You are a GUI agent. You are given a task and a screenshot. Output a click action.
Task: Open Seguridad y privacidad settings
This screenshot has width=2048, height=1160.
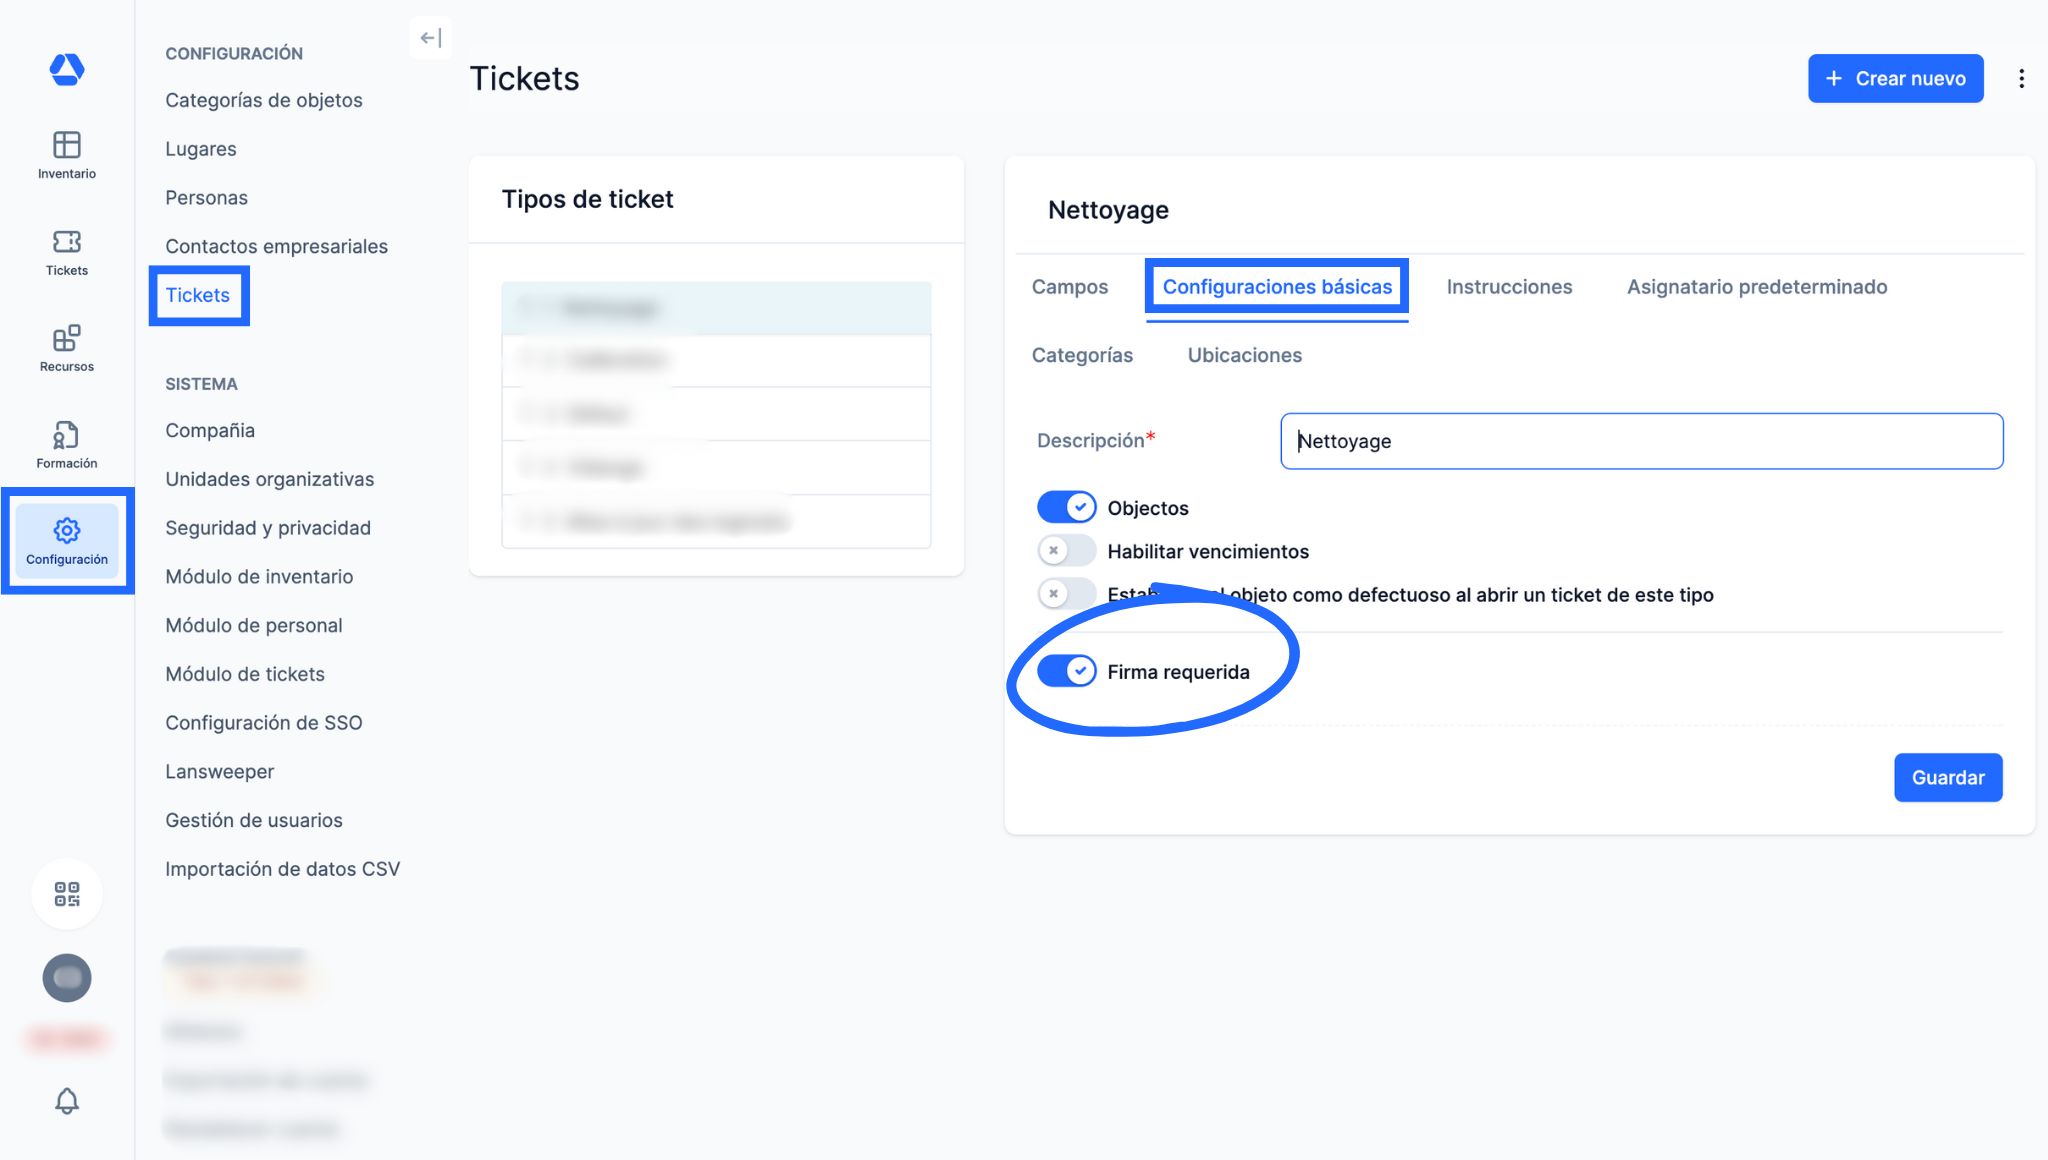268,528
